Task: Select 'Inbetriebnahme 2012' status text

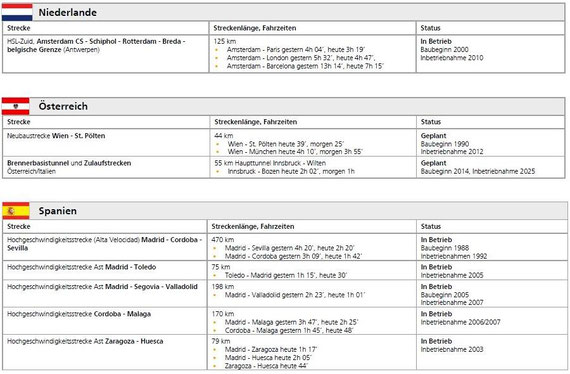Action: [x=452, y=152]
